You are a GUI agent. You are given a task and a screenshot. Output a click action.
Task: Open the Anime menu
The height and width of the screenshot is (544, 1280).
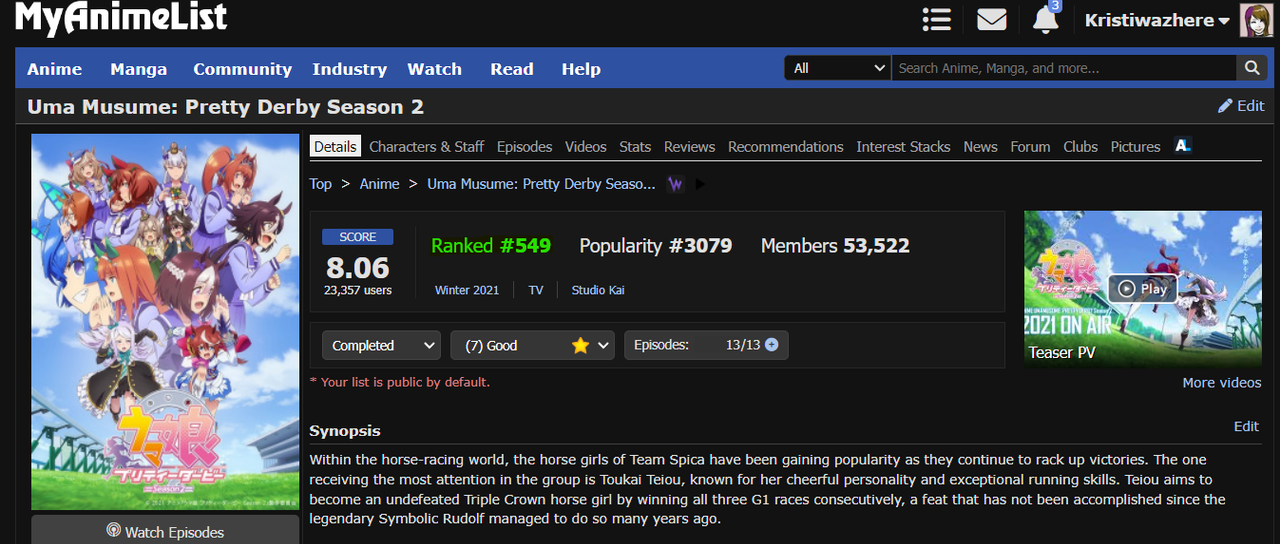coord(54,69)
